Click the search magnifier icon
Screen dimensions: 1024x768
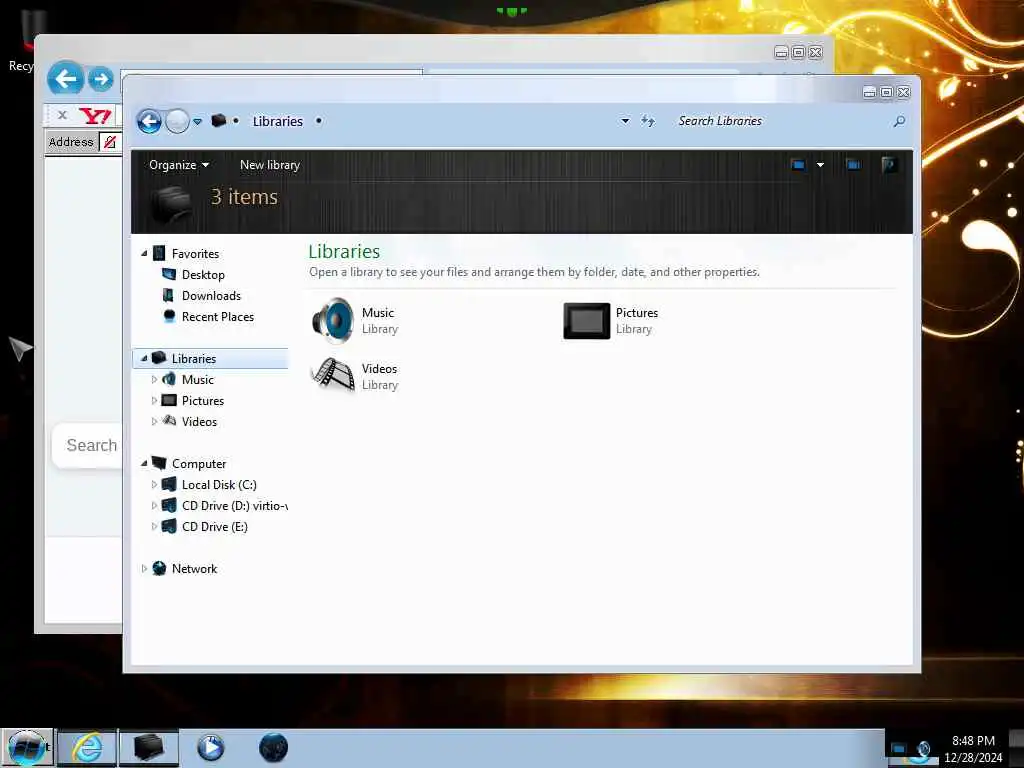pos(899,121)
